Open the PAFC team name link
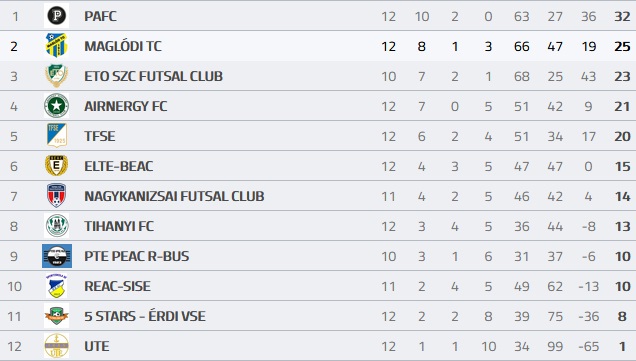The height and width of the screenshot is (361, 636). [100, 16]
